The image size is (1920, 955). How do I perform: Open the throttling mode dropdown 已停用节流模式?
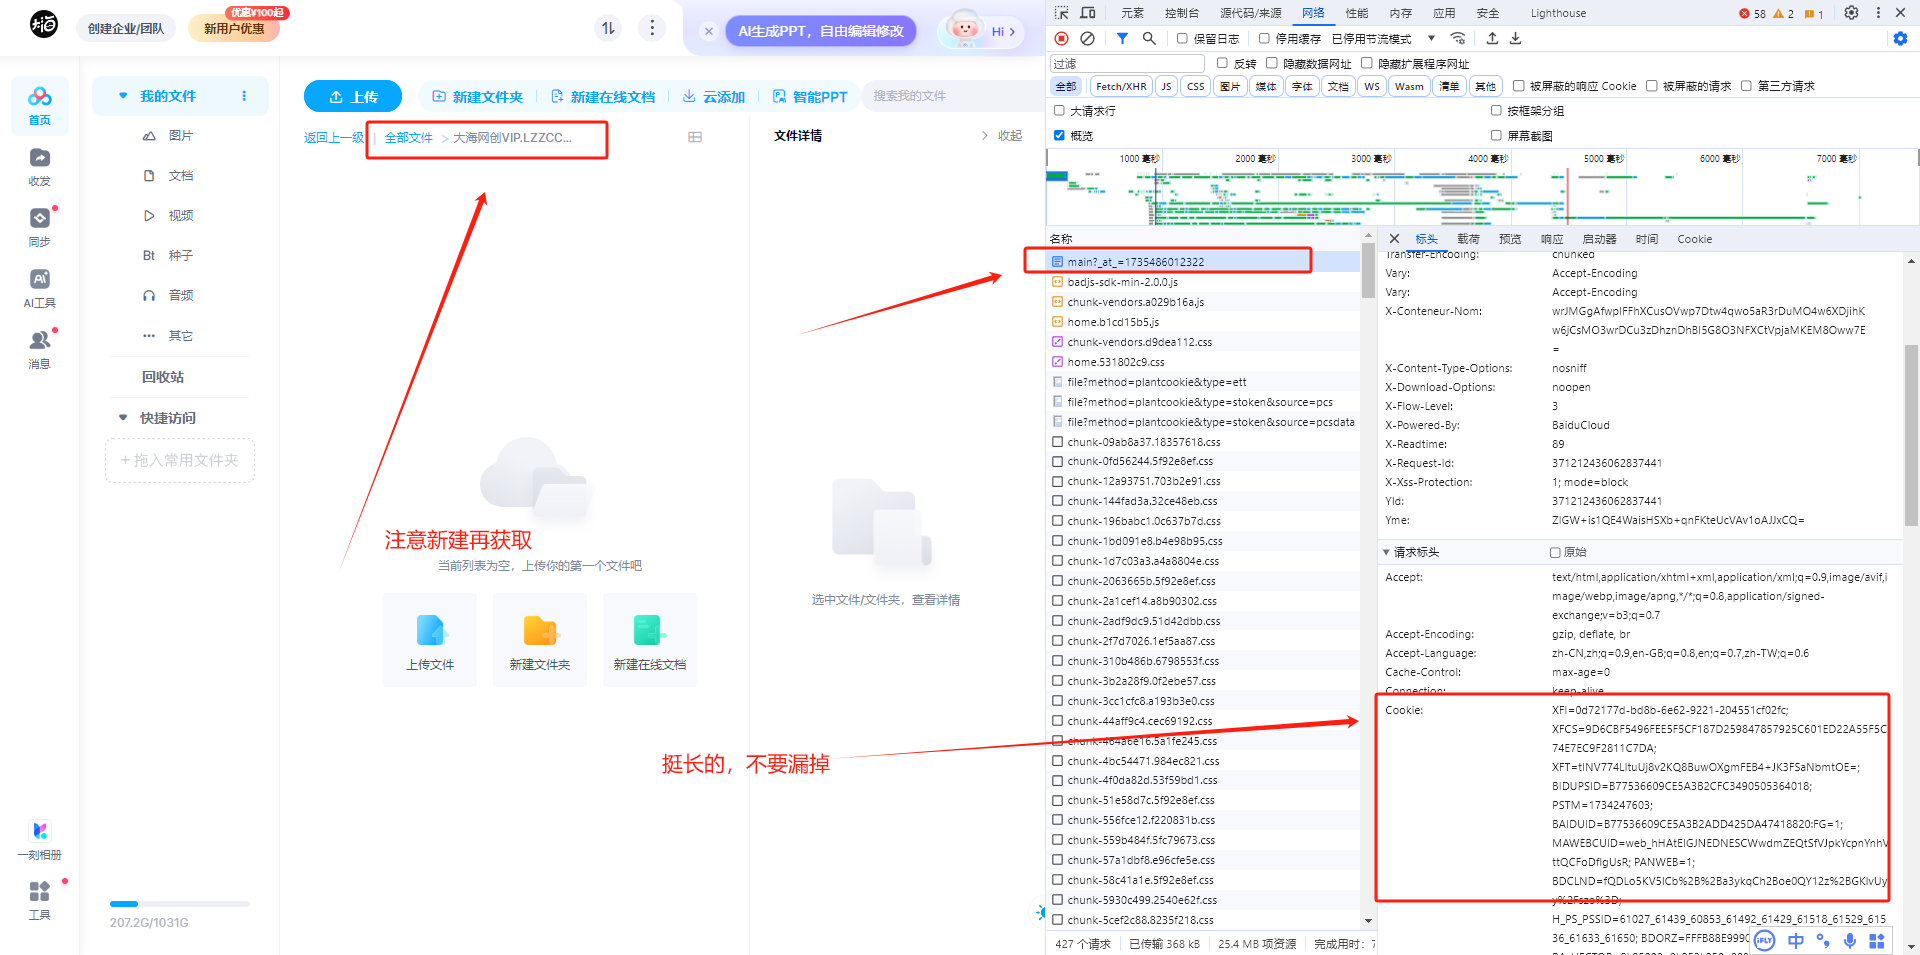[x=1384, y=39]
